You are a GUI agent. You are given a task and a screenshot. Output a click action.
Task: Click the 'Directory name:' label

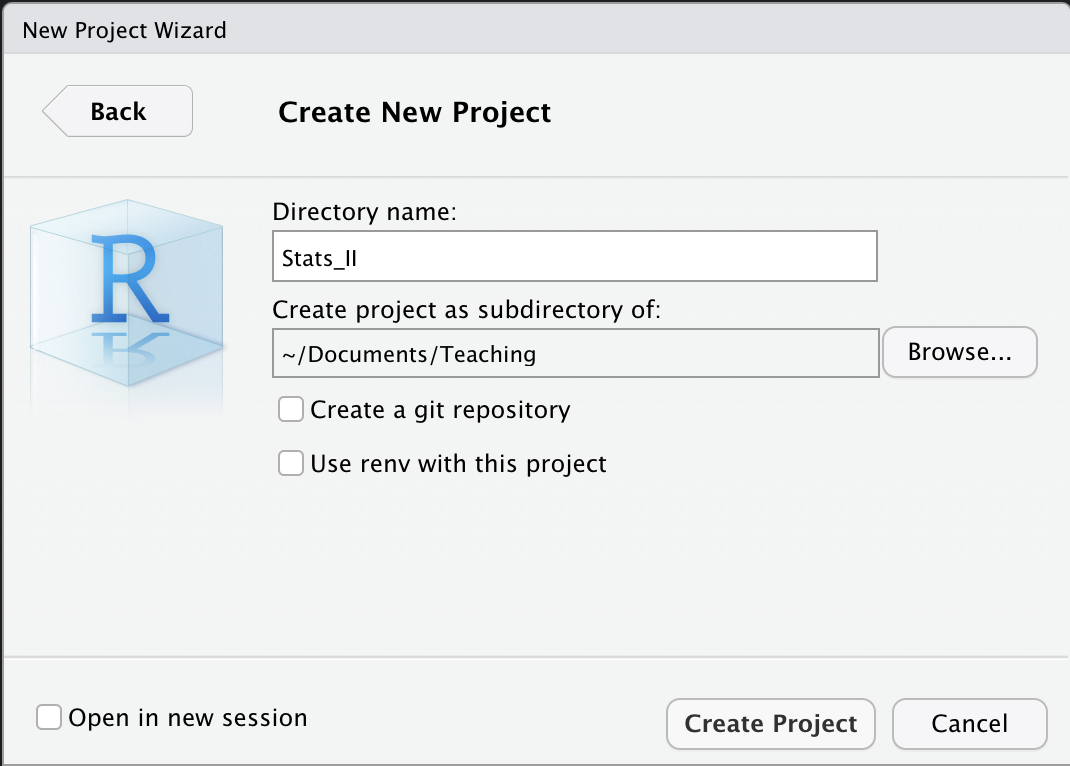364,212
